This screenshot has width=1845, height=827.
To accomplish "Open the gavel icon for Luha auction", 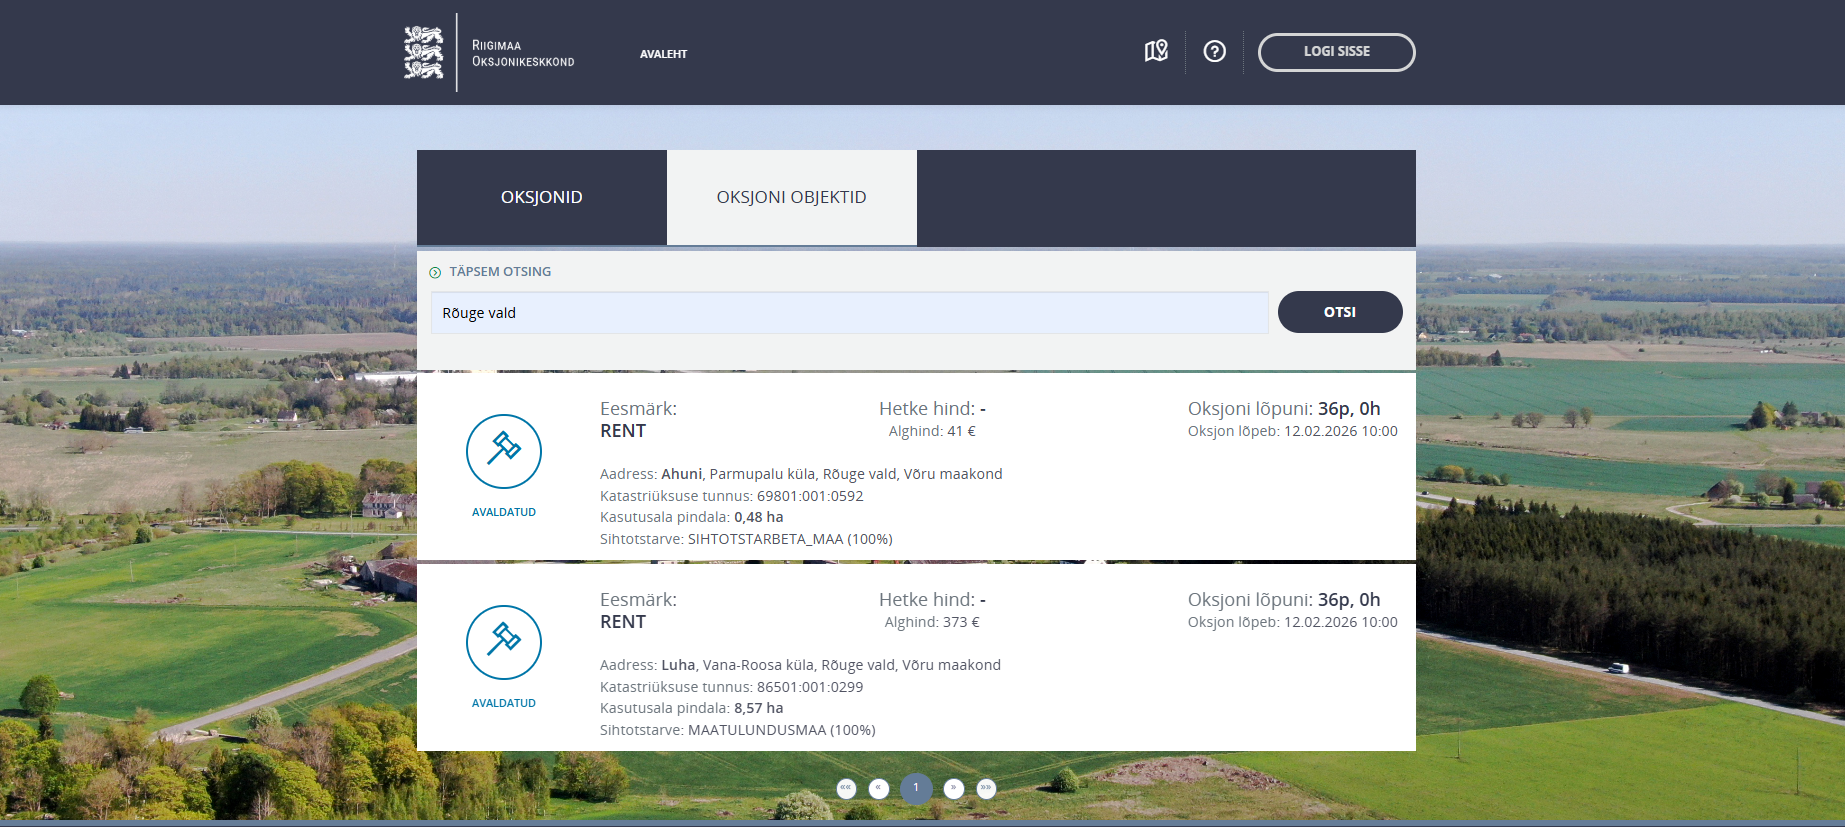I will pyautogui.click(x=504, y=642).
